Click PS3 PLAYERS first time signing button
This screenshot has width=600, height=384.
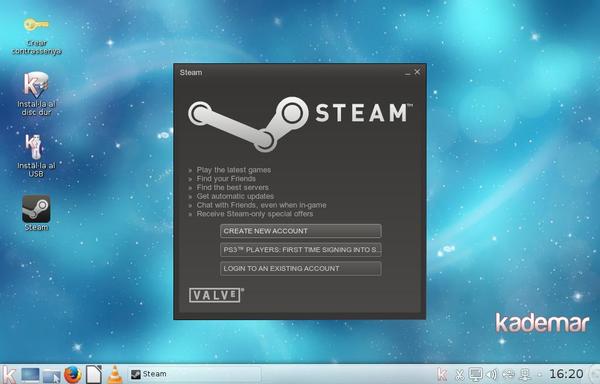coord(301,250)
